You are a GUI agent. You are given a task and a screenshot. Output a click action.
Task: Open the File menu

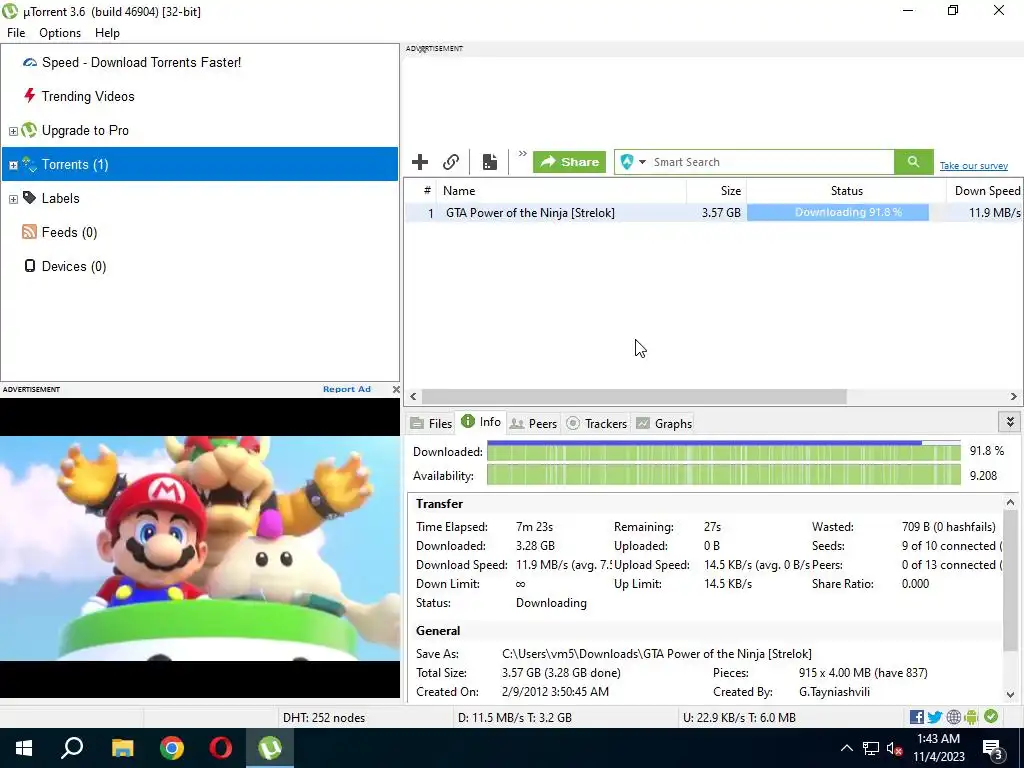point(16,33)
